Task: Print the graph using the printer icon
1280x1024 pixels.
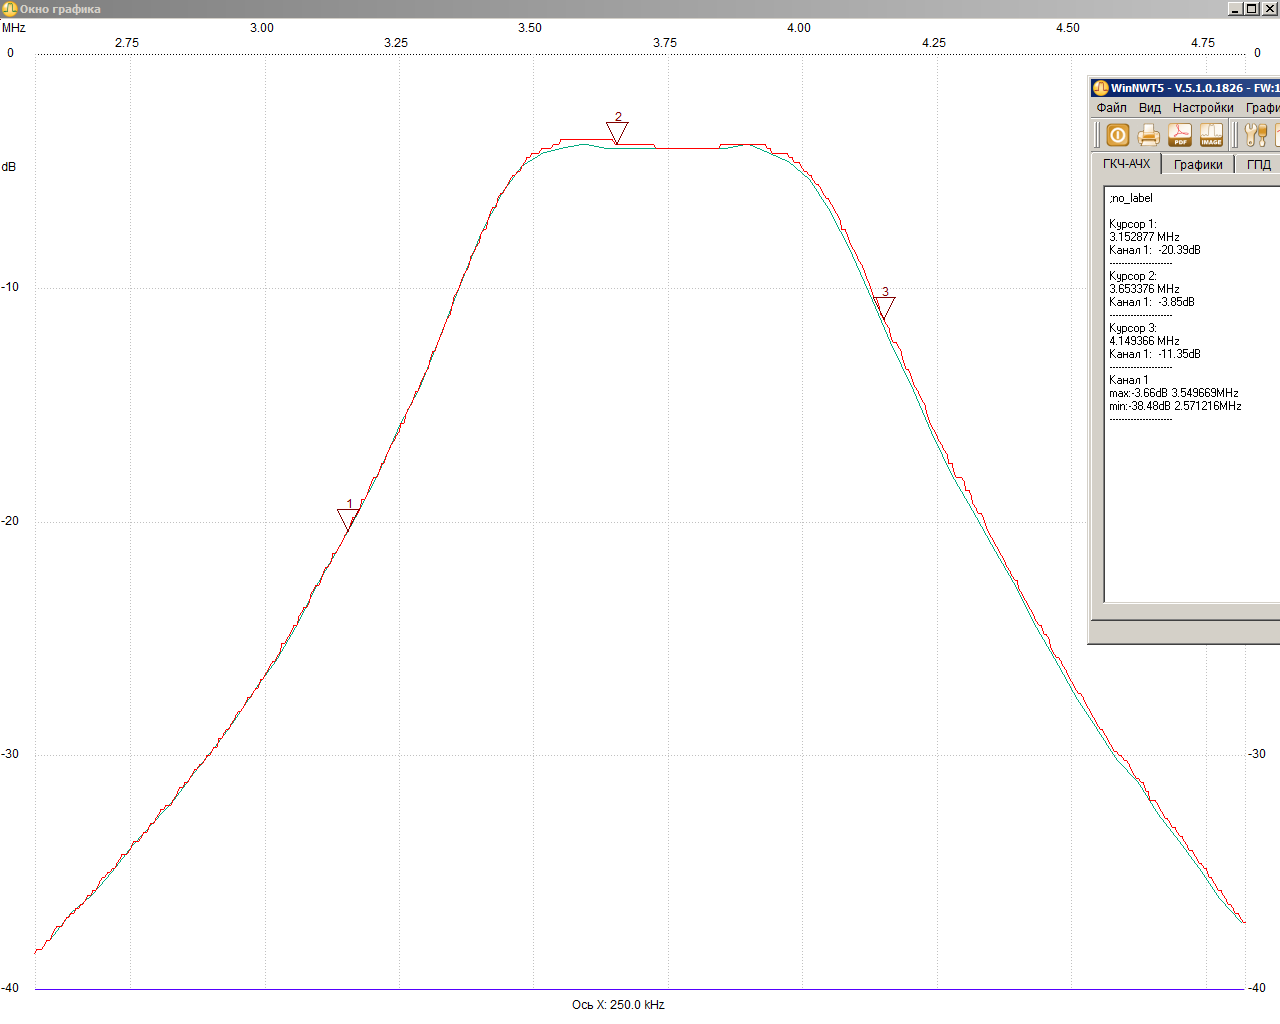Action: click(x=1149, y=135)
